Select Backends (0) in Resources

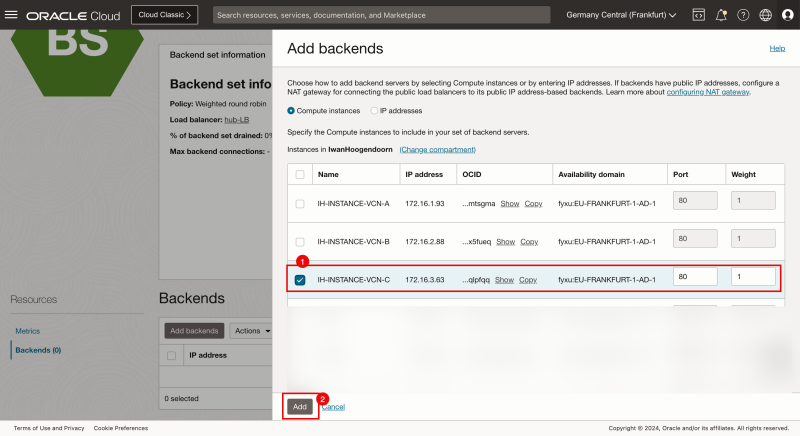(37, 350)
